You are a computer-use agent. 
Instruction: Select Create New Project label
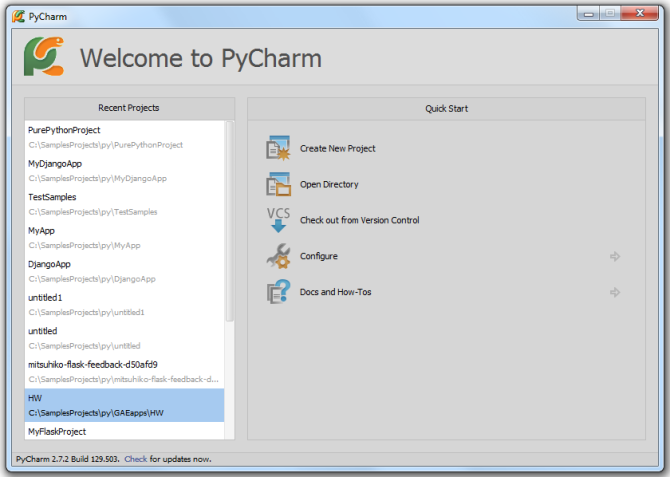[338, 149]
